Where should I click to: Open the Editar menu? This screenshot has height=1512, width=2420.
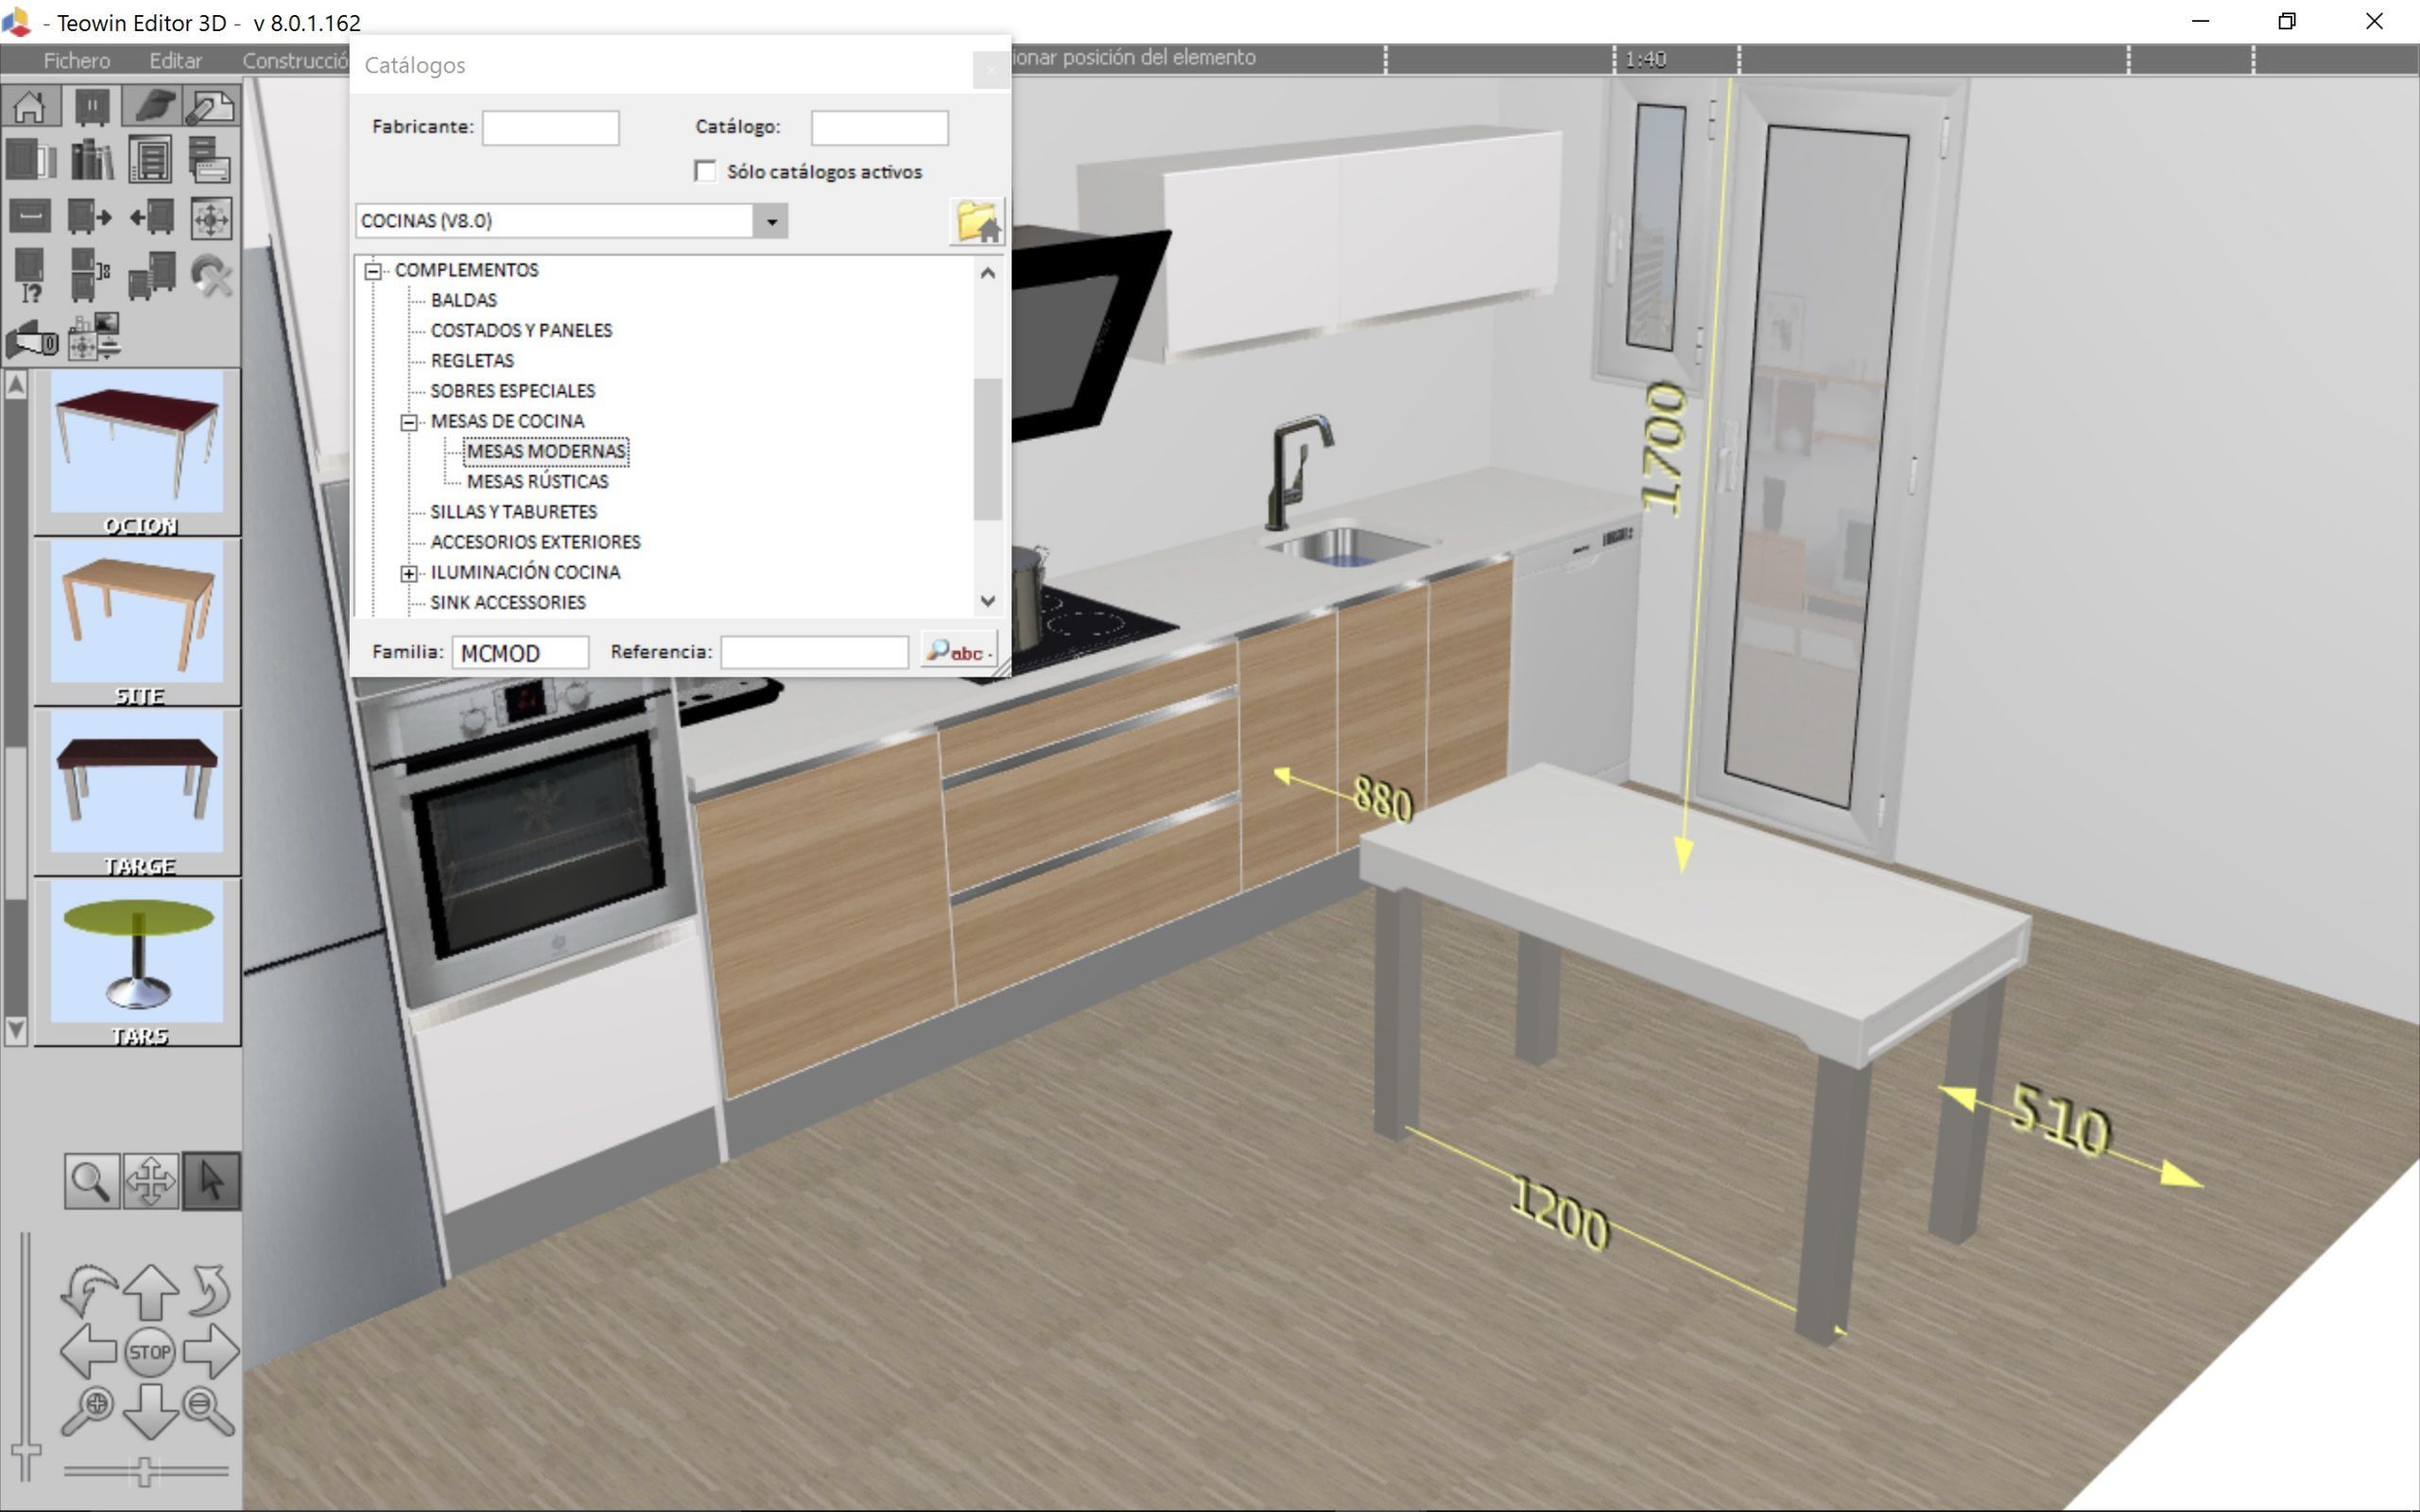click(x=176, y=60)
